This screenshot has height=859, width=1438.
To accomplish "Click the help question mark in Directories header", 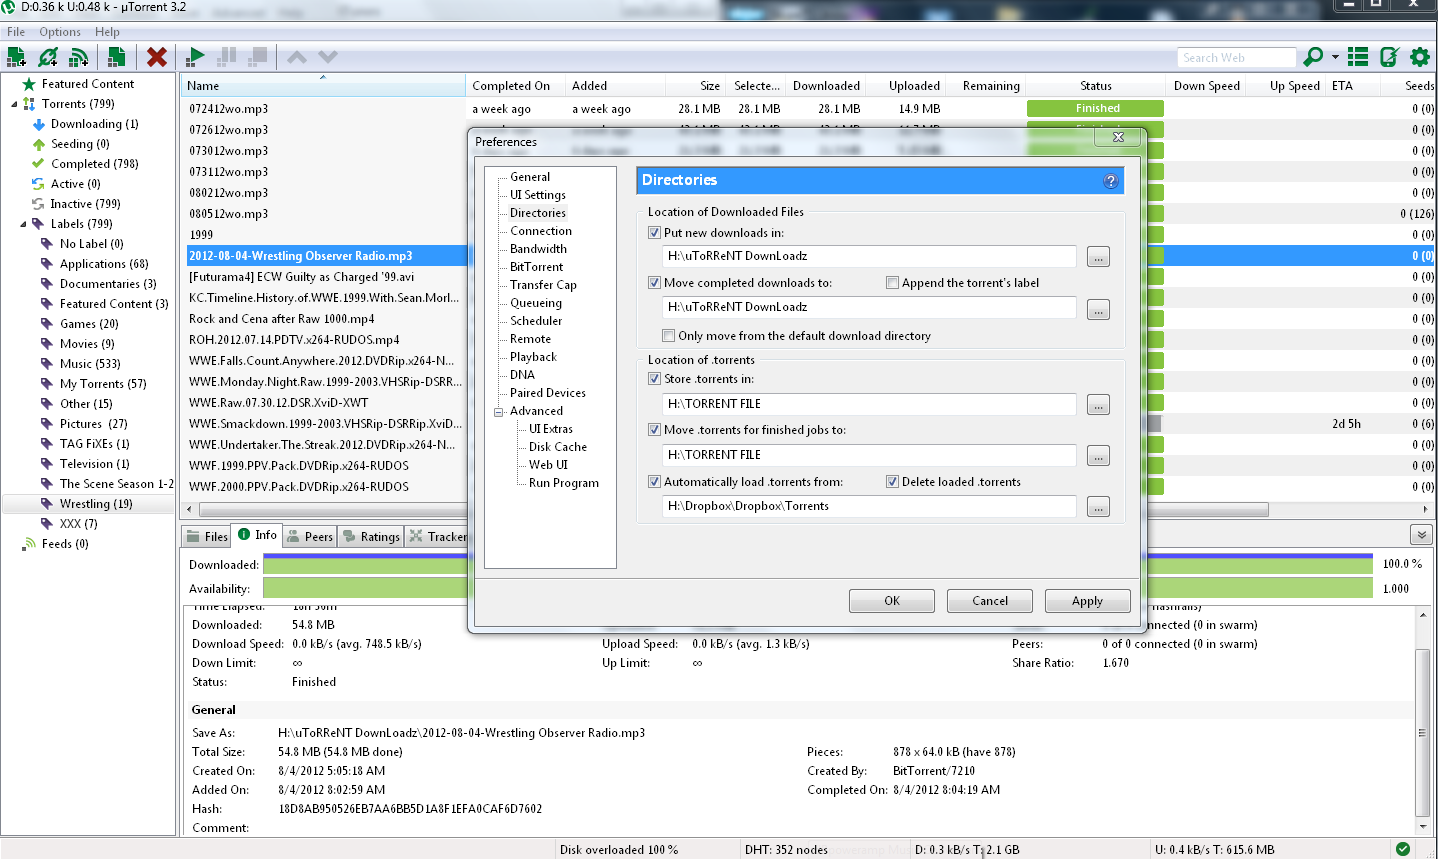I will (x=1111, y=181).
